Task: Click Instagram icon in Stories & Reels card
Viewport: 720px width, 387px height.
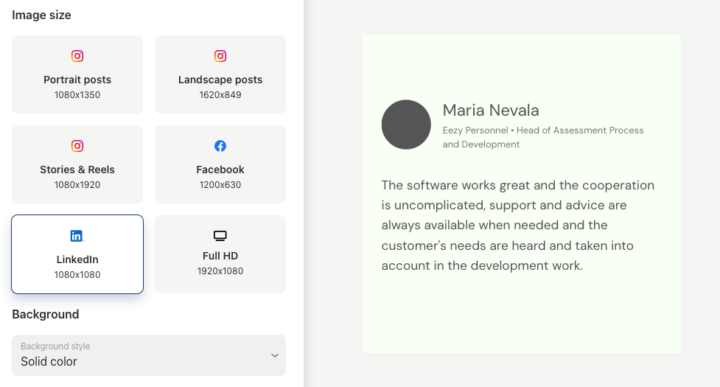Action: [x=77, y=146]
